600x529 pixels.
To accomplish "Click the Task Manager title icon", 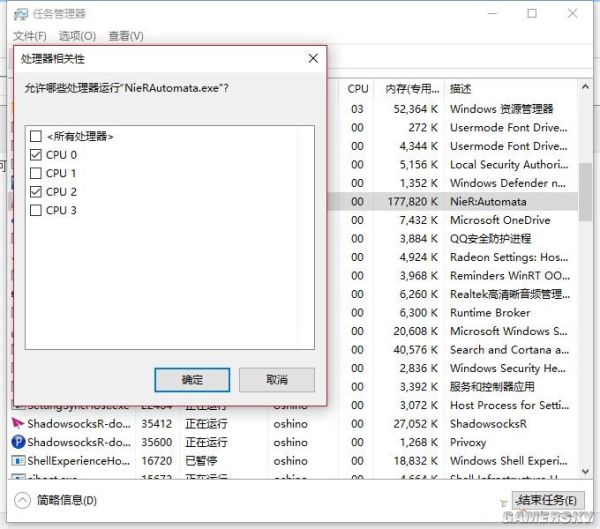I will (21, 14).
